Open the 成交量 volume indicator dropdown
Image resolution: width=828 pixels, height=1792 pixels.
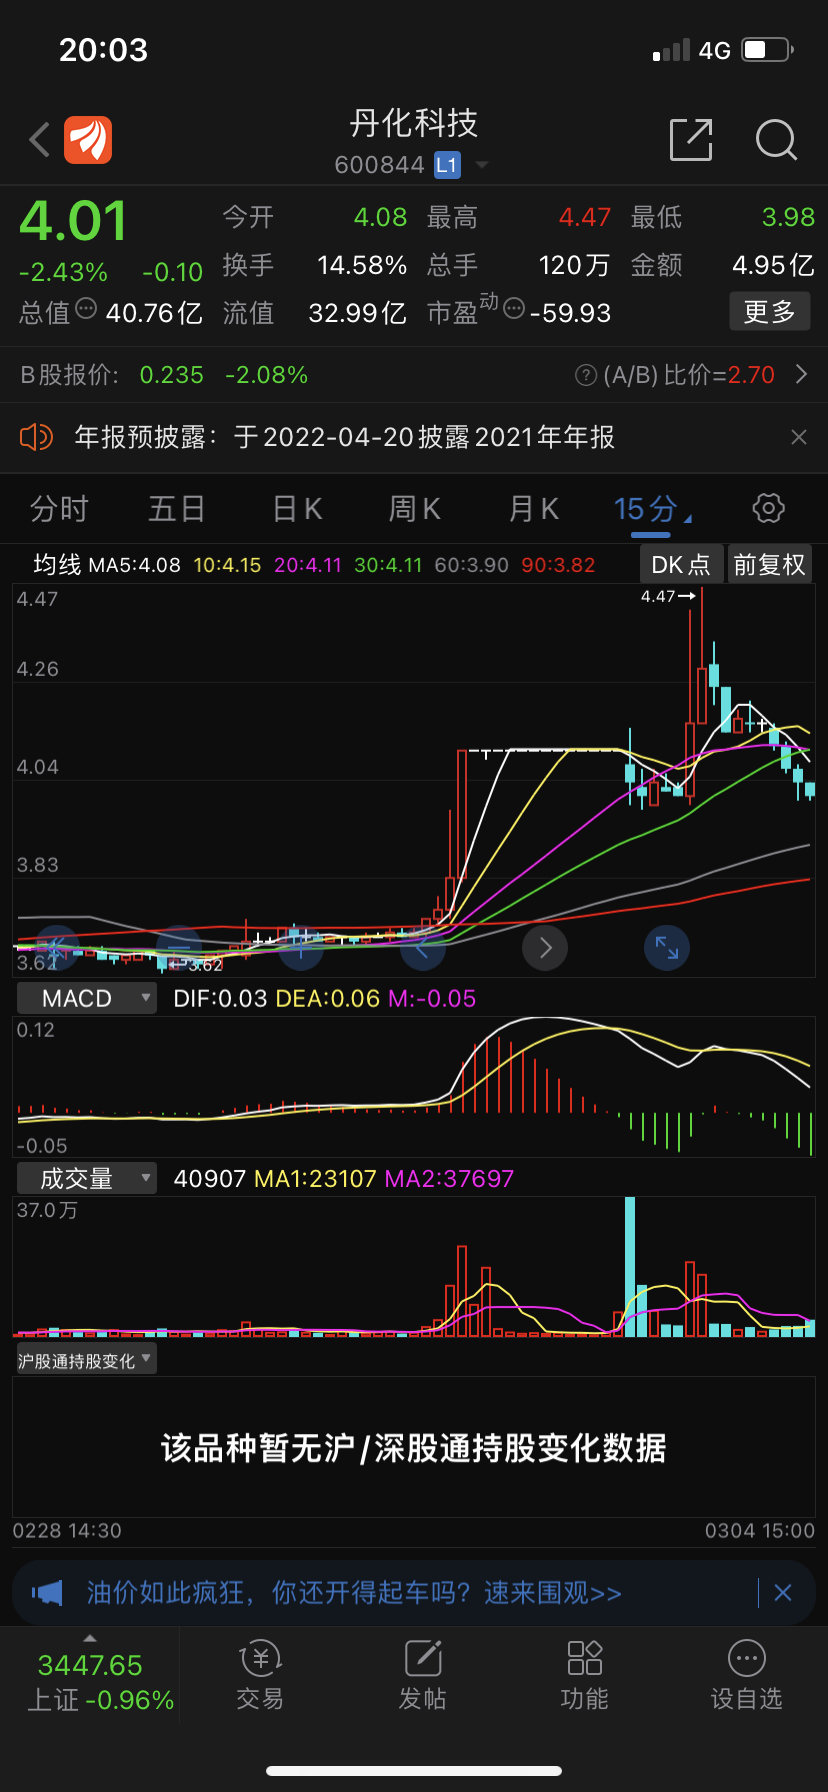click(87, 1178)
